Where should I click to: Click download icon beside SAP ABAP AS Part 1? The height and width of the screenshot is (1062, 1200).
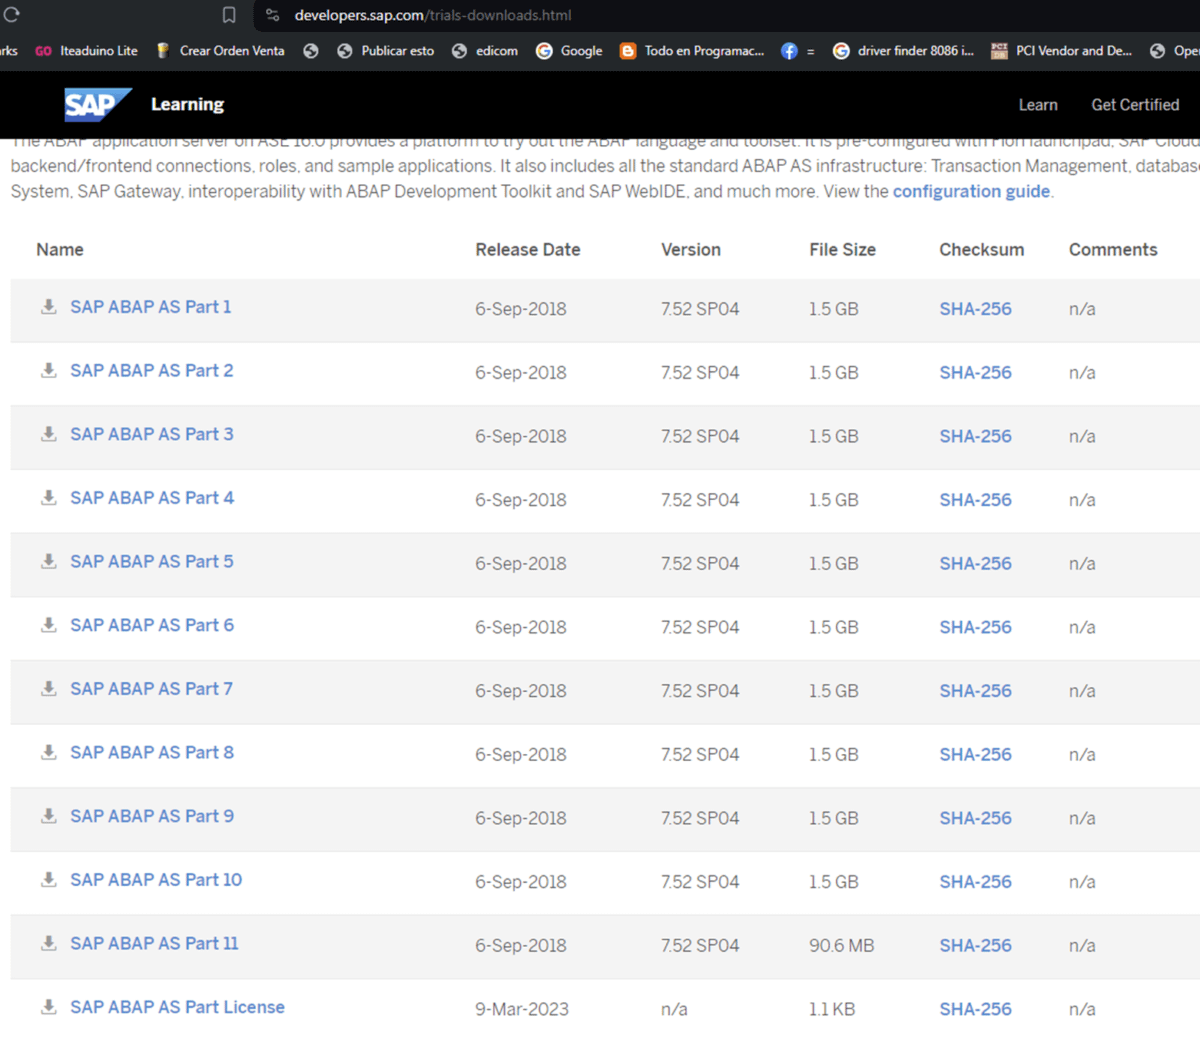click(48, 307)
